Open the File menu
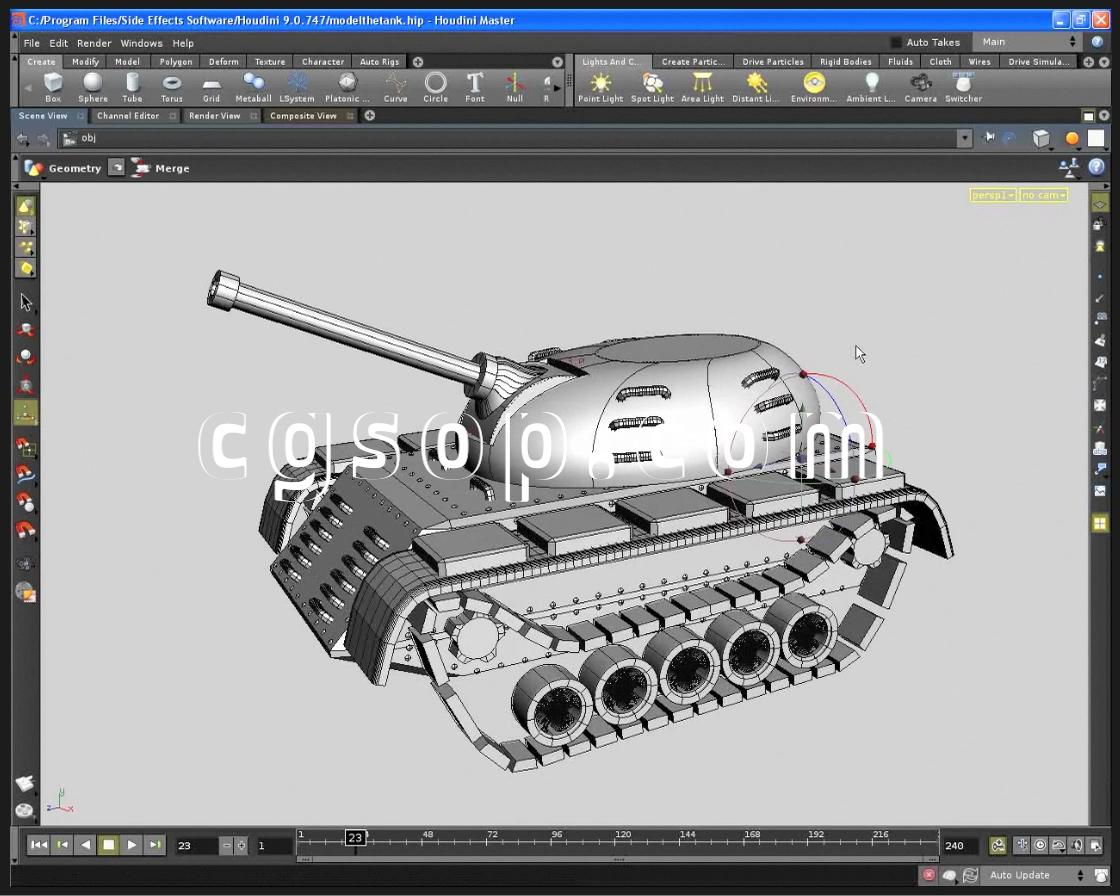This screenshot has width=1120, height=896. click(x=31, y=43)
